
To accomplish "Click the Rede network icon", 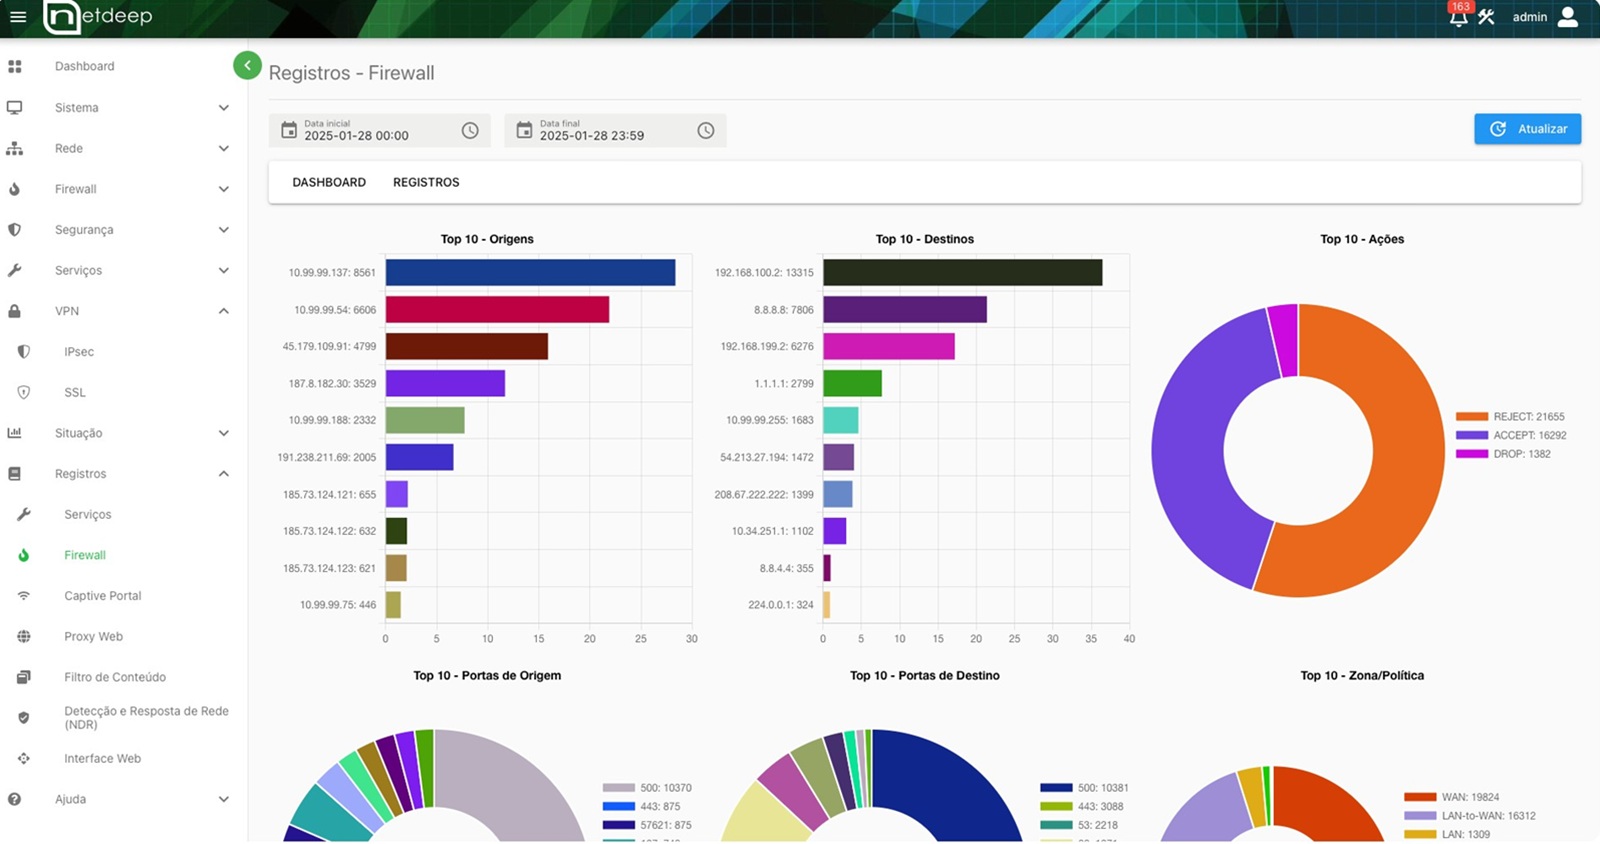I will (14, 148).
